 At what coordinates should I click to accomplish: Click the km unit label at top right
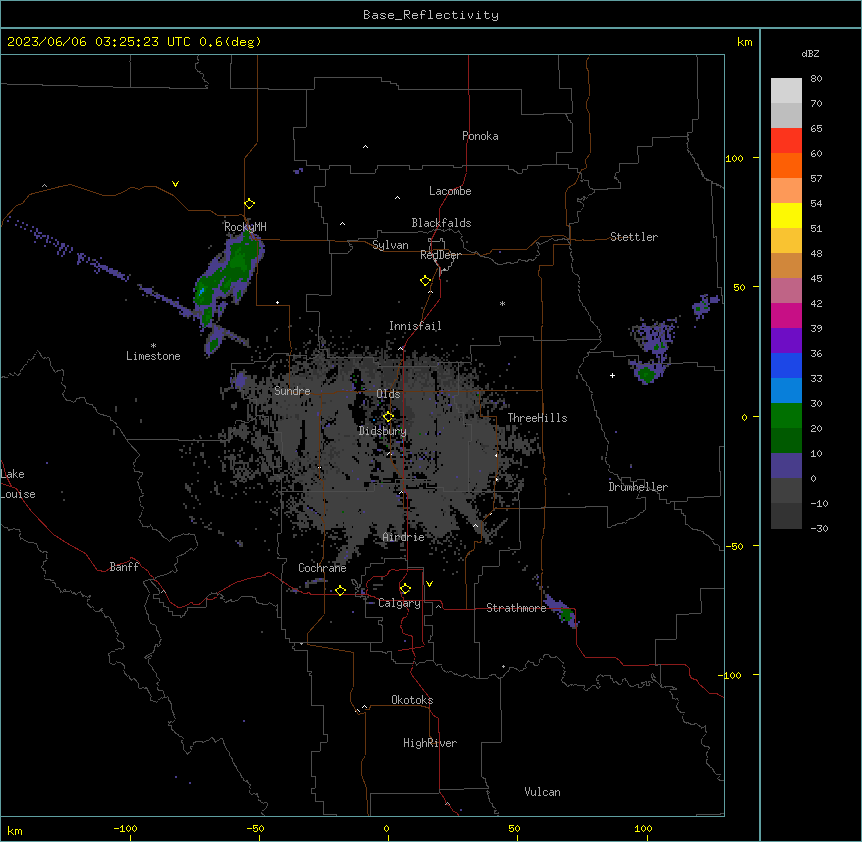[x=744, y=42]
